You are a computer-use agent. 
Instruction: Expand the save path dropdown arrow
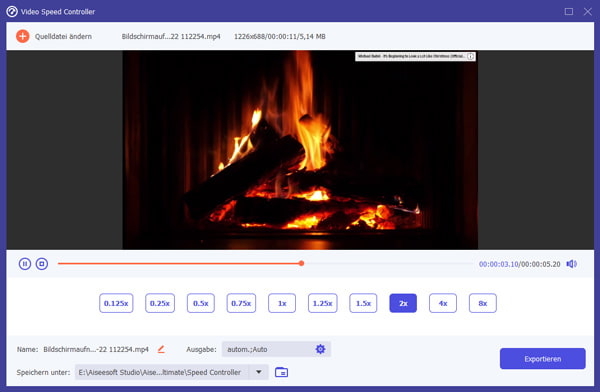(259, 372)
